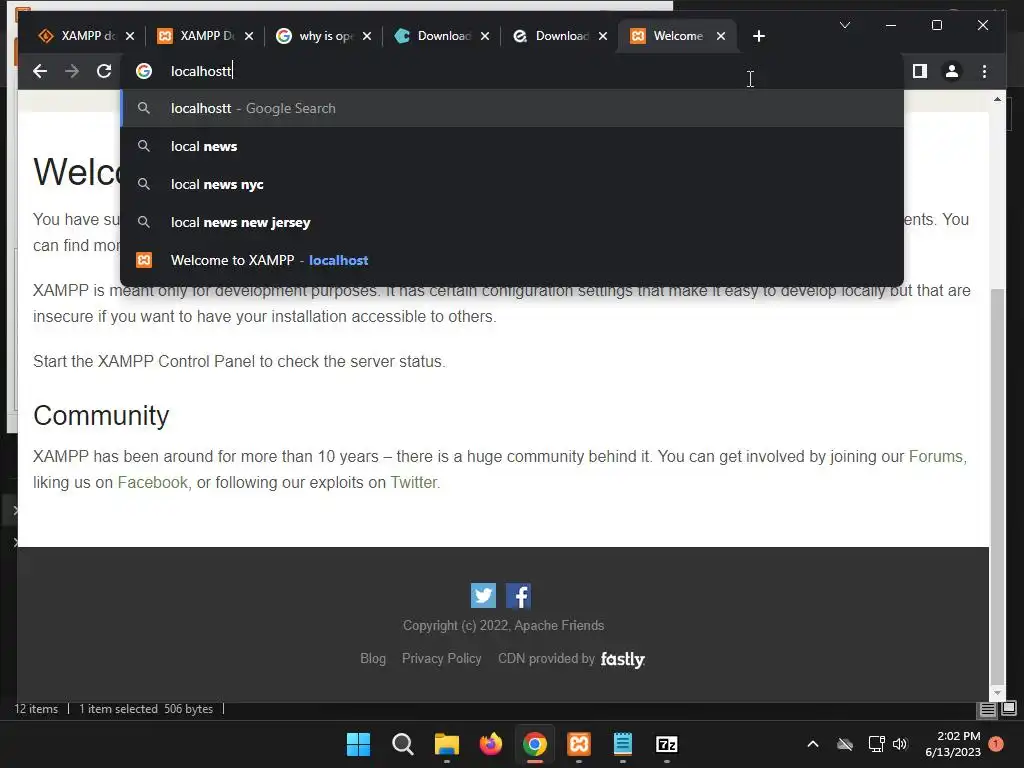Open a new tab
This screenshot has width=1024, height=768.
click(x=758, y=36)
